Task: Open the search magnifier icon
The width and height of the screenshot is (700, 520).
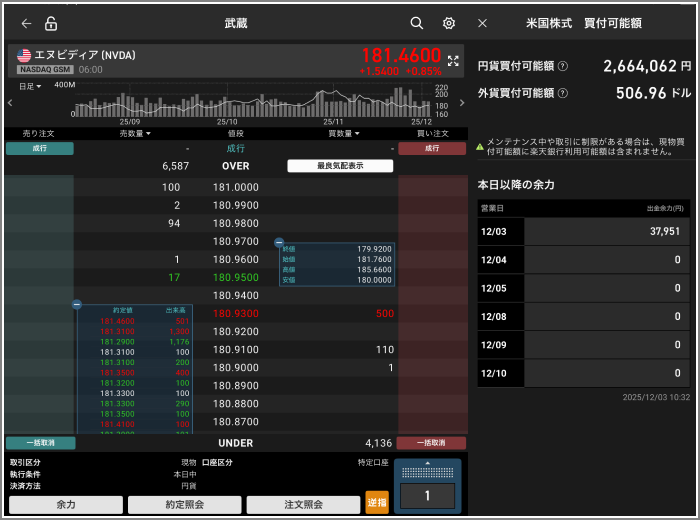Action: (x=417, y=23)
